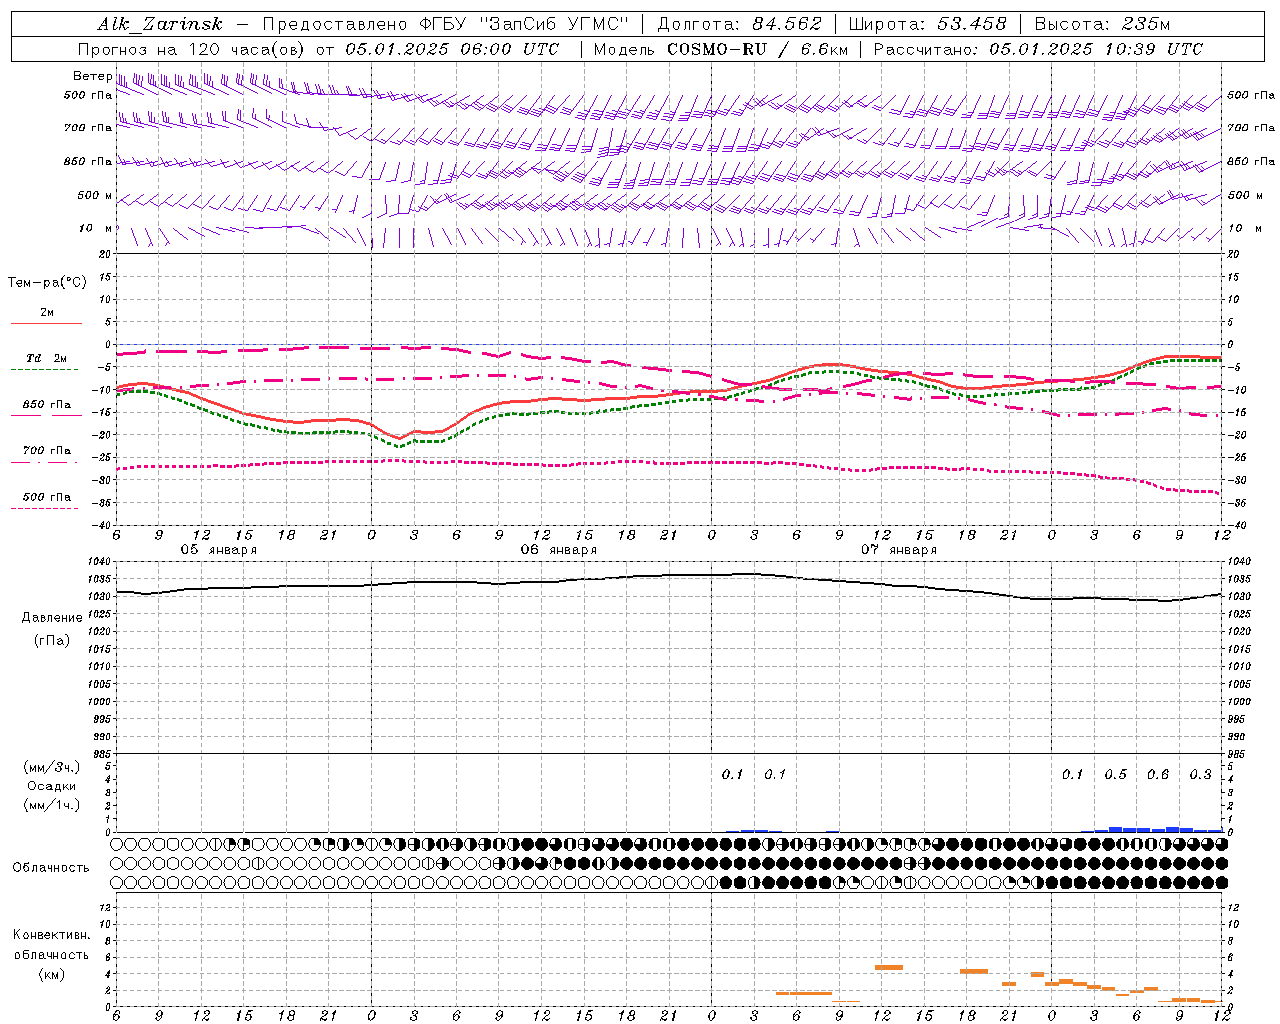Click the date label 07 января
The height and width of the screenshot is (1024, 1280).
[x=899, y=550]
